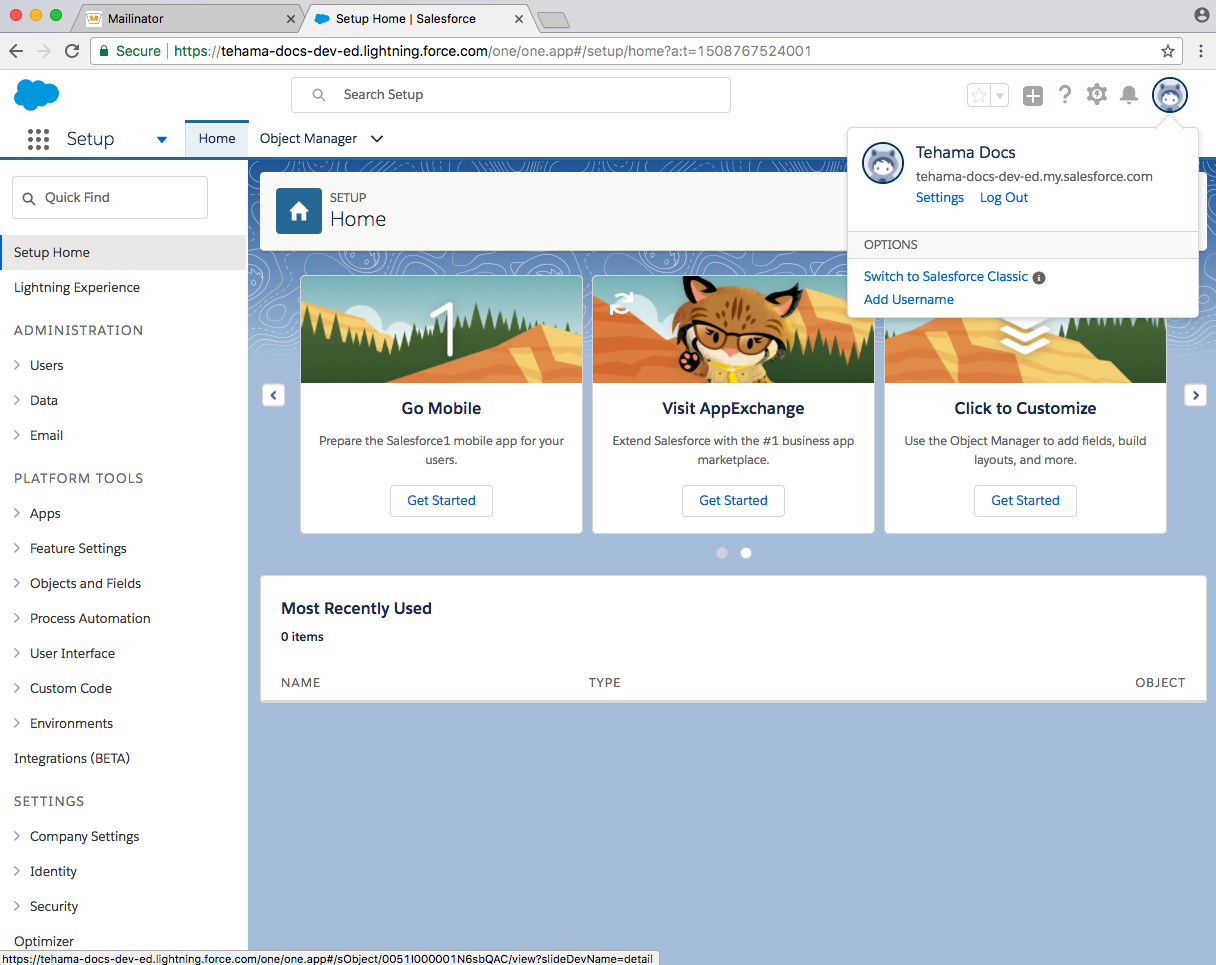Click the OBJECT column header

click(1160, 683)
